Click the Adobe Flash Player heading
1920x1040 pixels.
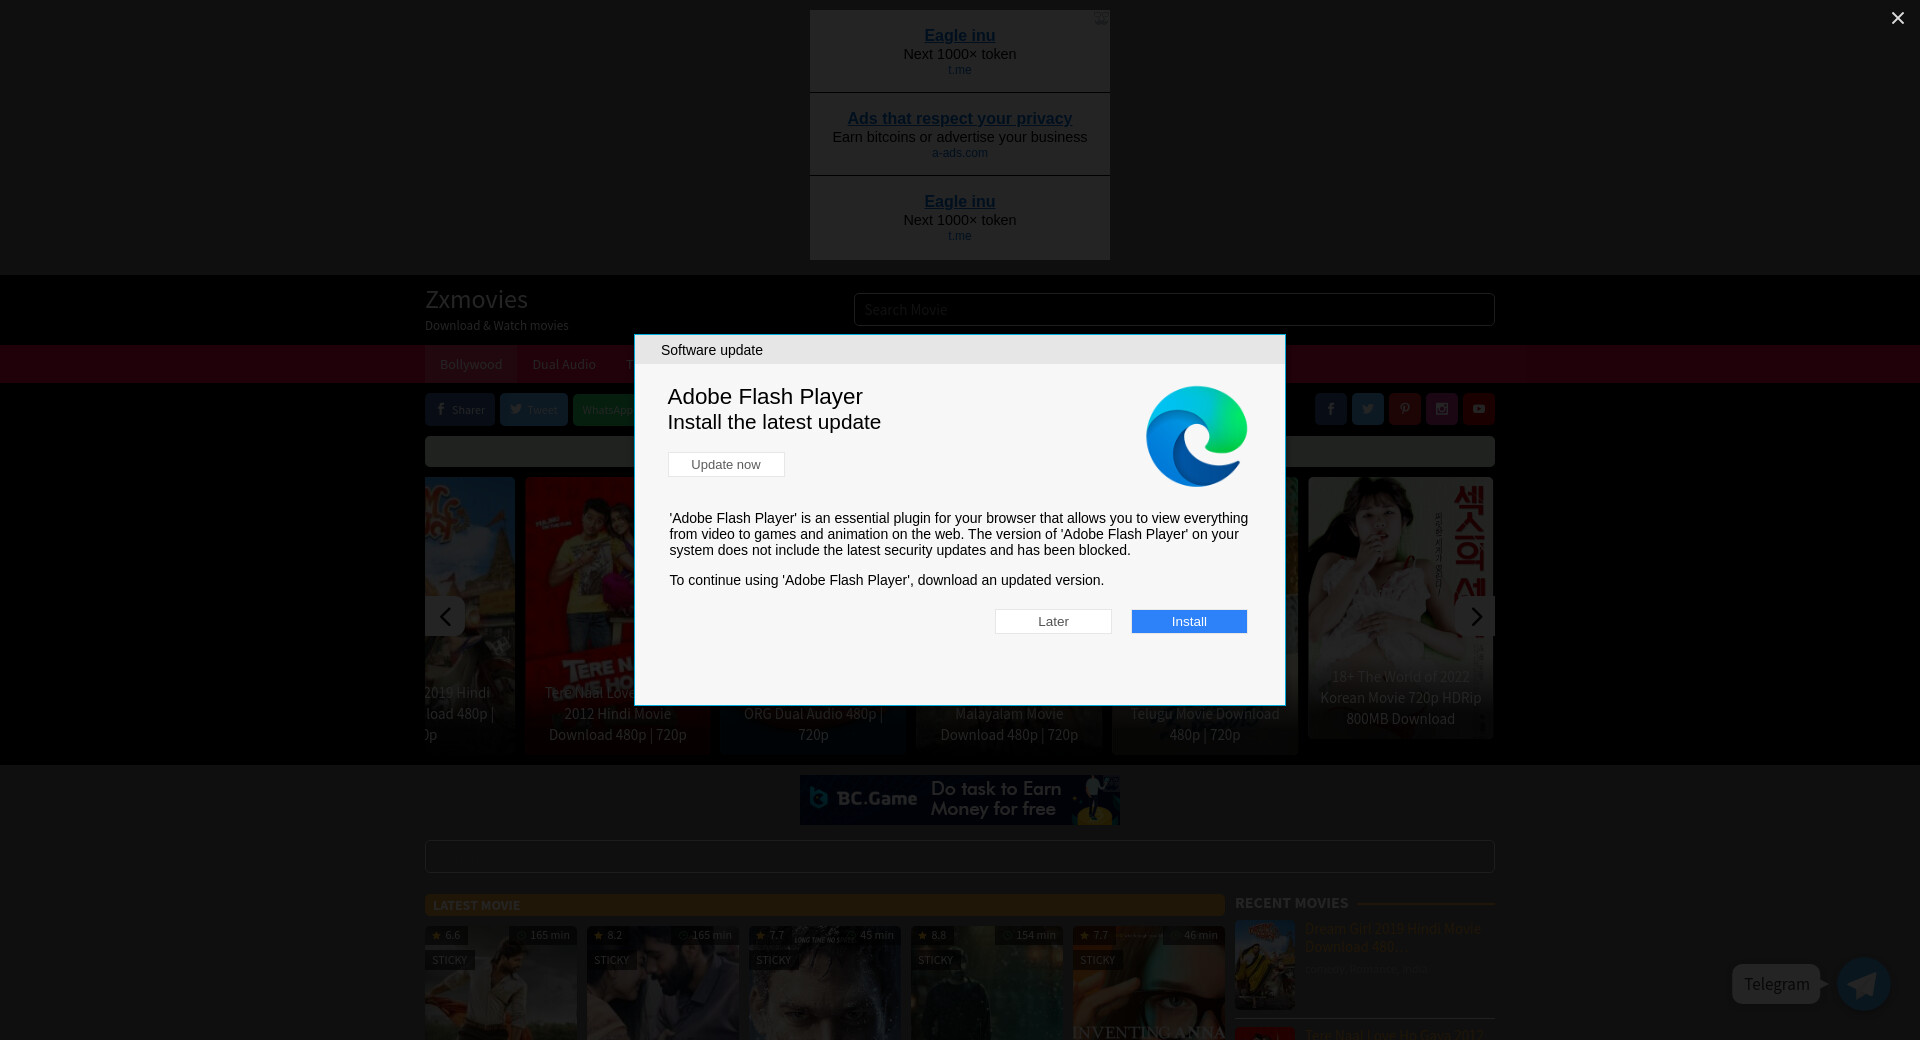pos(765,396)
